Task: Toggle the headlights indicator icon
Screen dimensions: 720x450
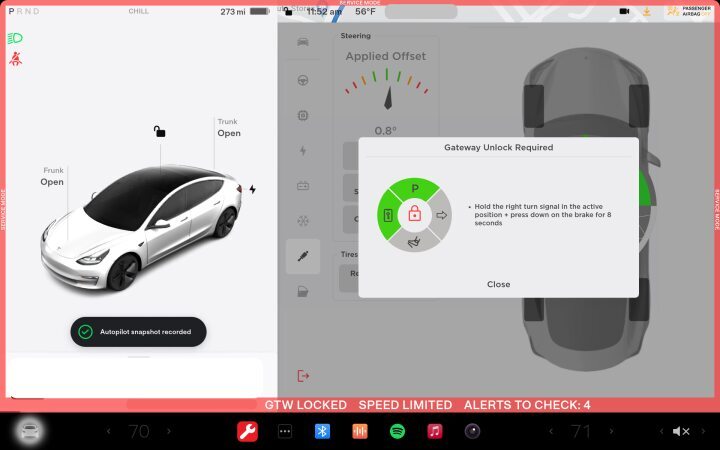Action: coord(15,38)
